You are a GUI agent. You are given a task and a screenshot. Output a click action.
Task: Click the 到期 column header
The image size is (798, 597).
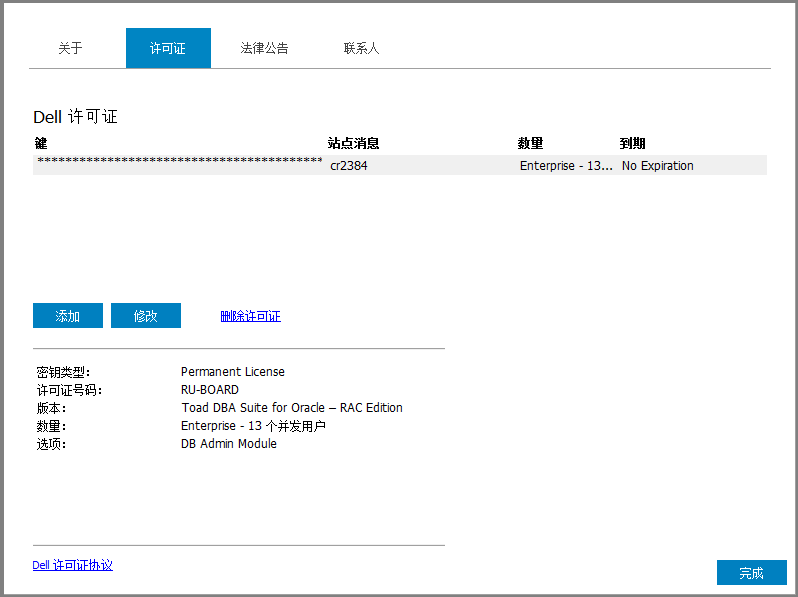tap(632, 143)
